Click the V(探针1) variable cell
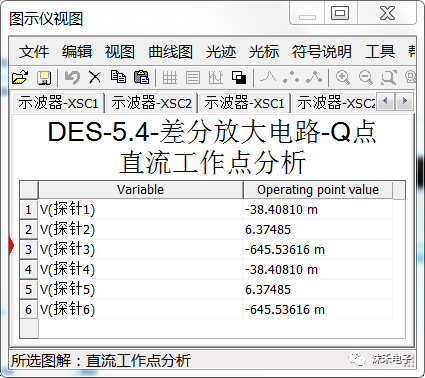The width and height of the screenshot is (425, 378). tap(141, 210)
